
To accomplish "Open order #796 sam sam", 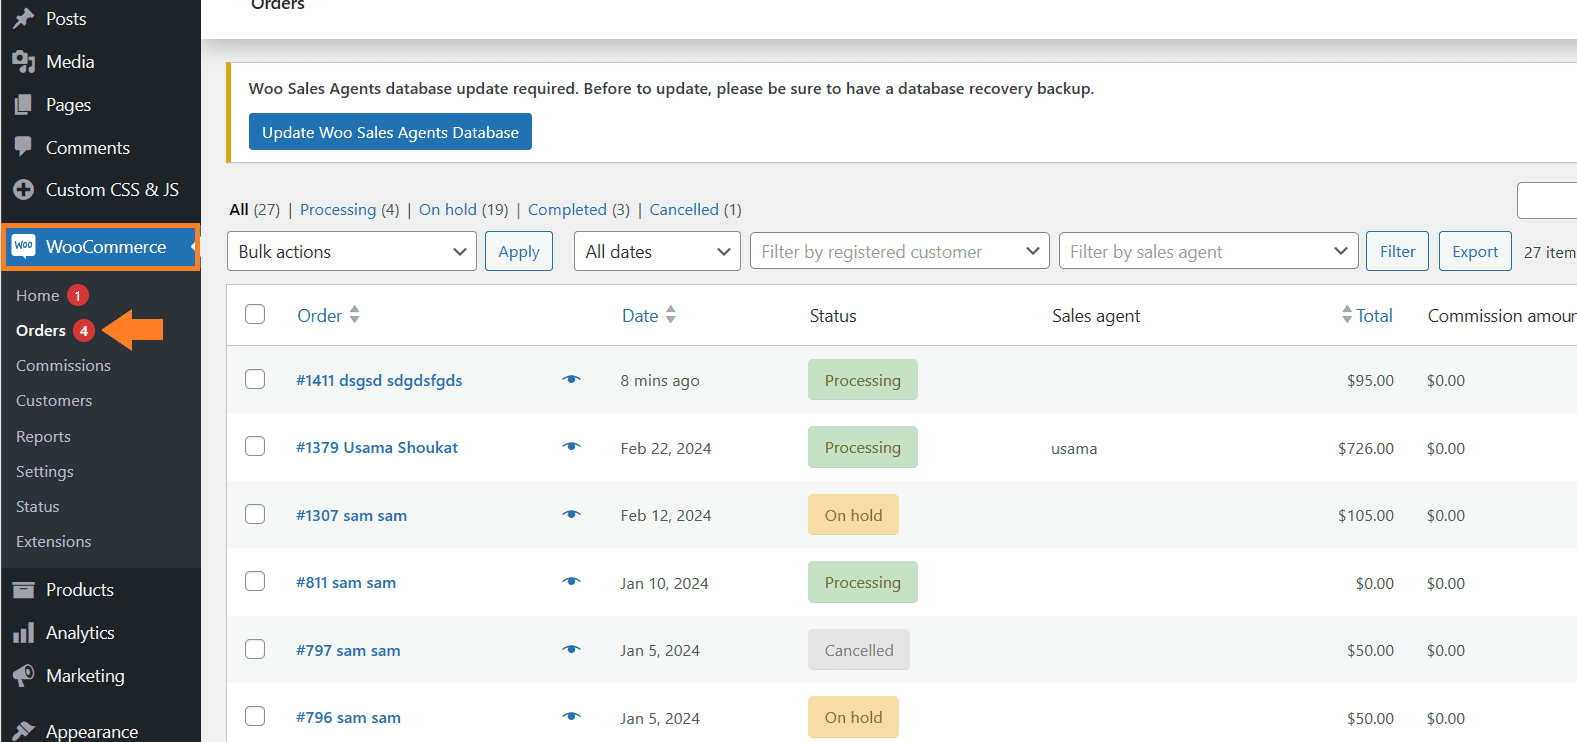I will tap(348, 717).
